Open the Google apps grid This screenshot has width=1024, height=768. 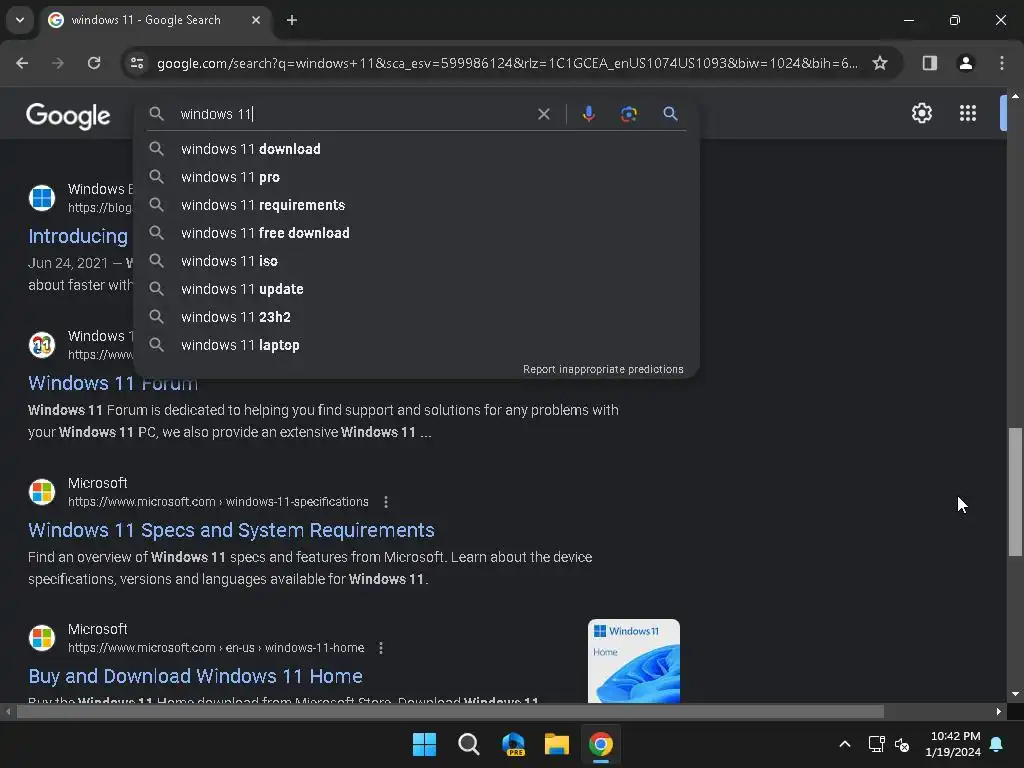click(x=968, y=113)
